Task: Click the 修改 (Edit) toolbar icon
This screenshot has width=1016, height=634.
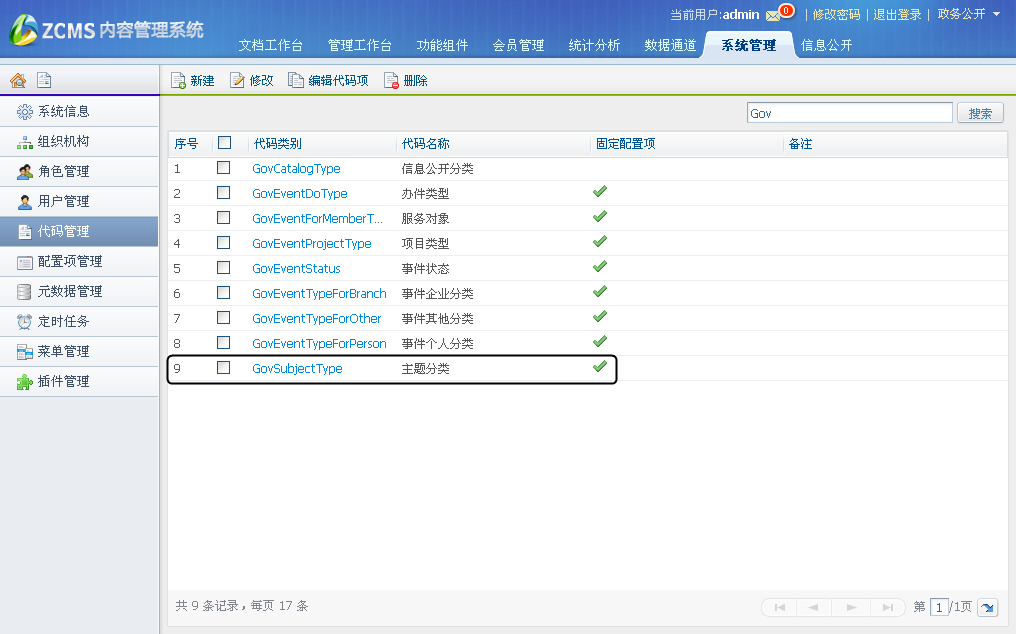Action: [238, 81]
